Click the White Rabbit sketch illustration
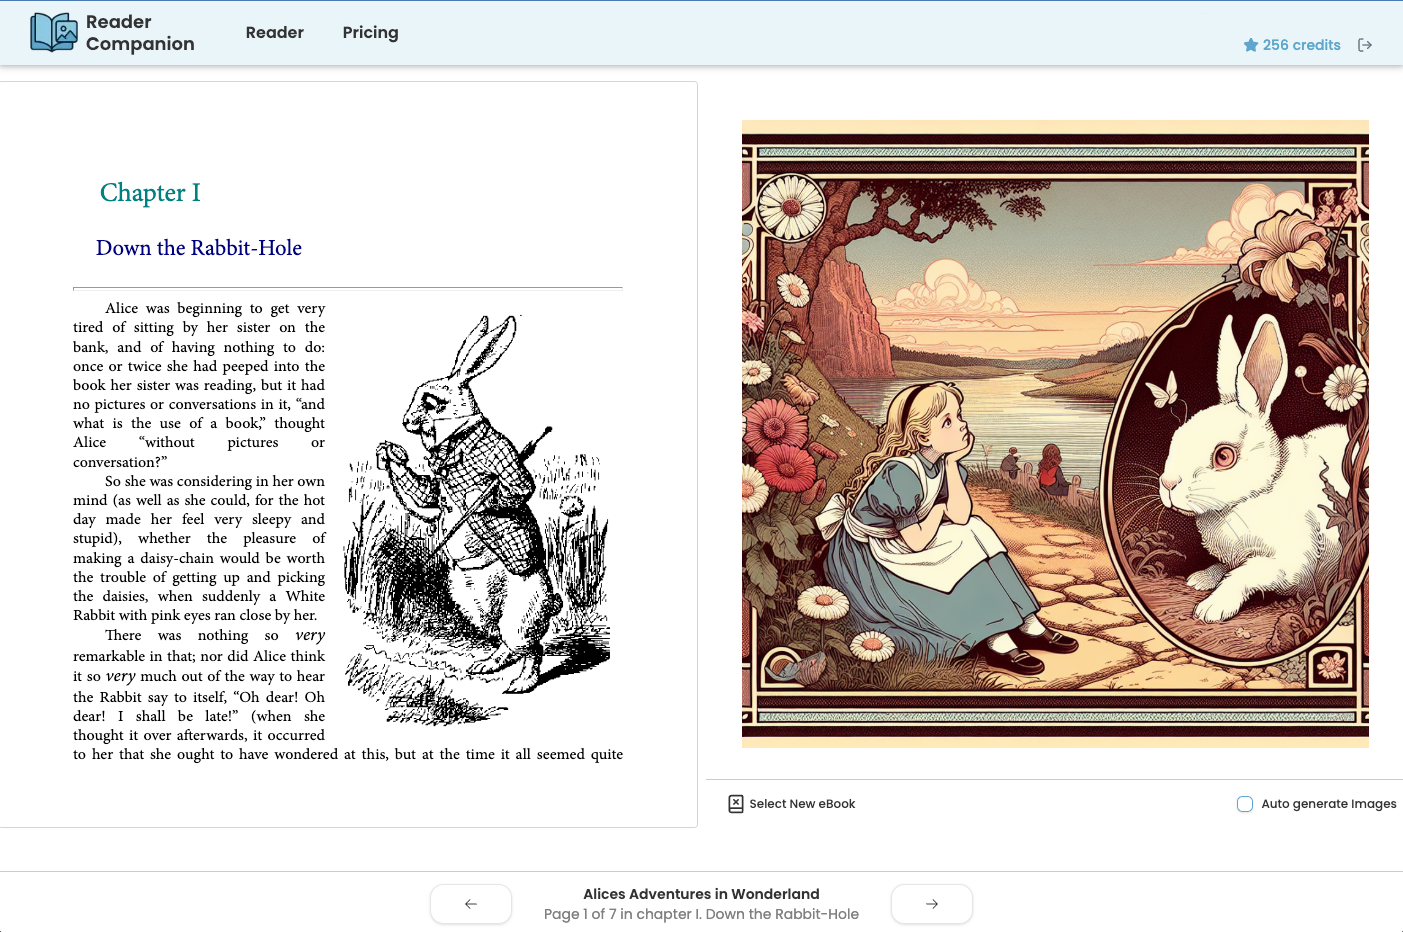The height and width of the screenshot is (932, 1403). pyautogui.click(x=477, y=520)
